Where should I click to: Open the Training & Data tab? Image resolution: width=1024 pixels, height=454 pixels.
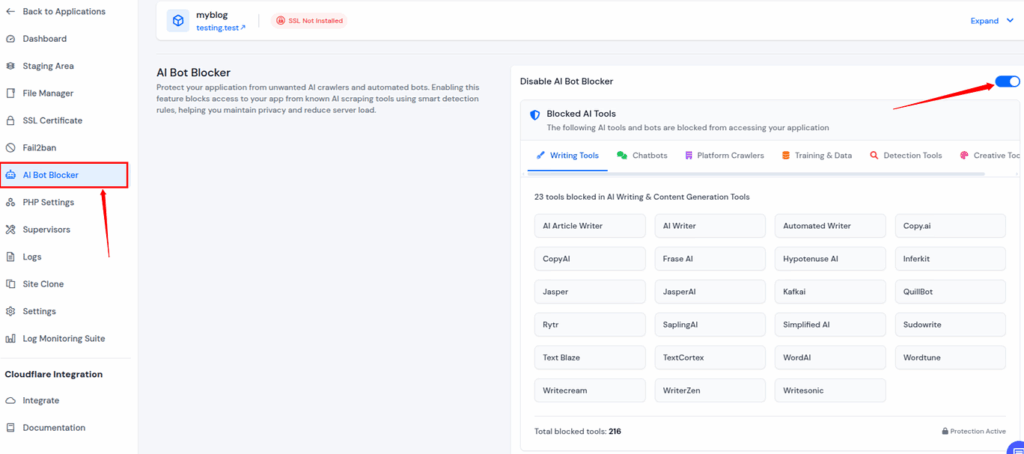coord(816,155)
